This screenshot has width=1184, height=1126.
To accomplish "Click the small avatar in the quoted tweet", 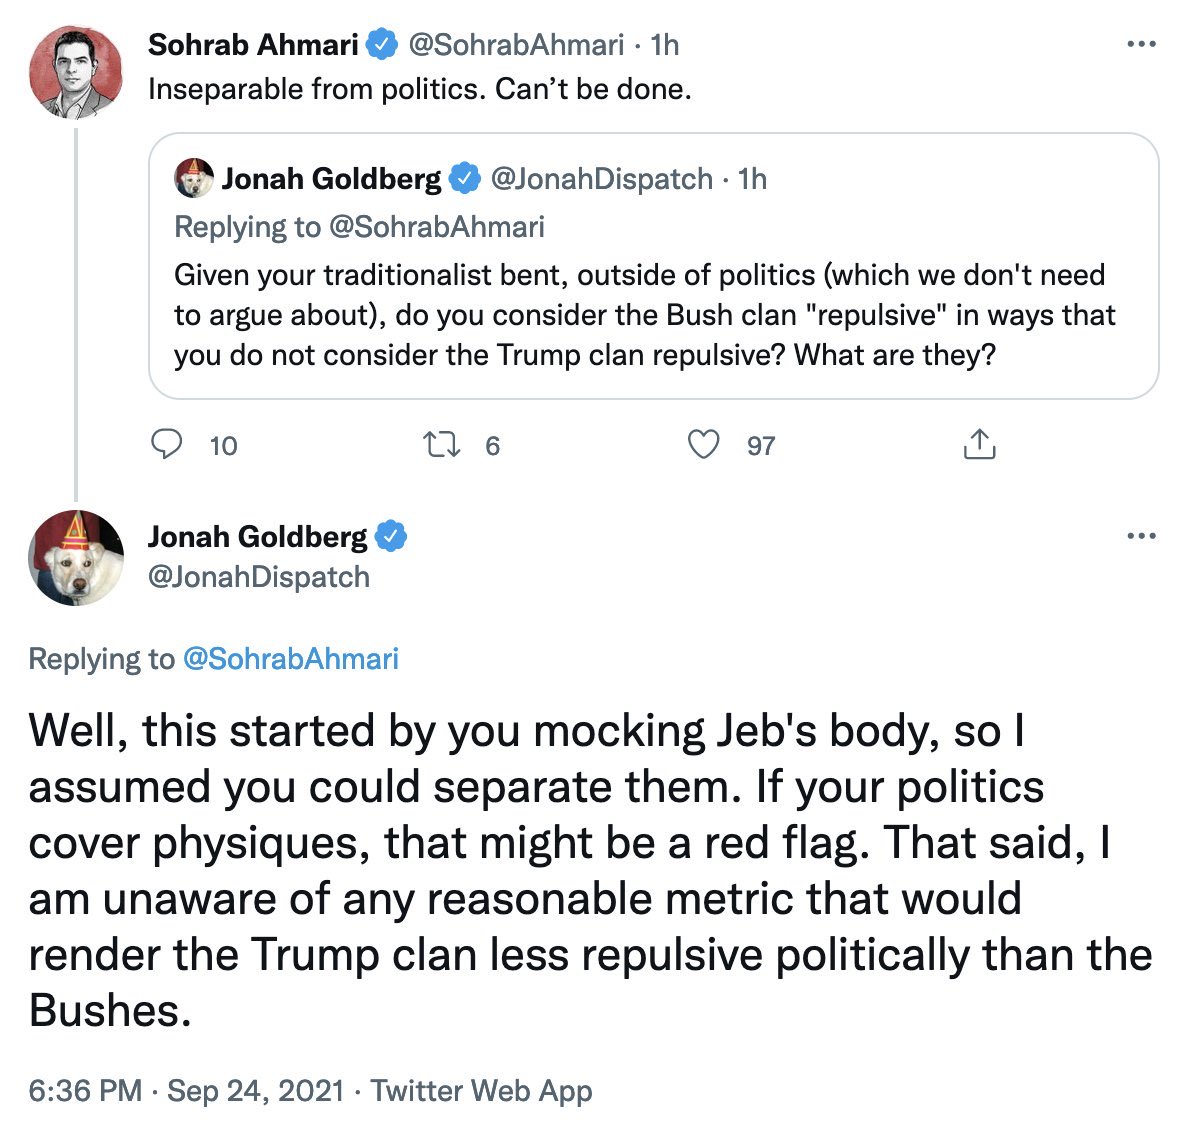I will click(194, 178).
